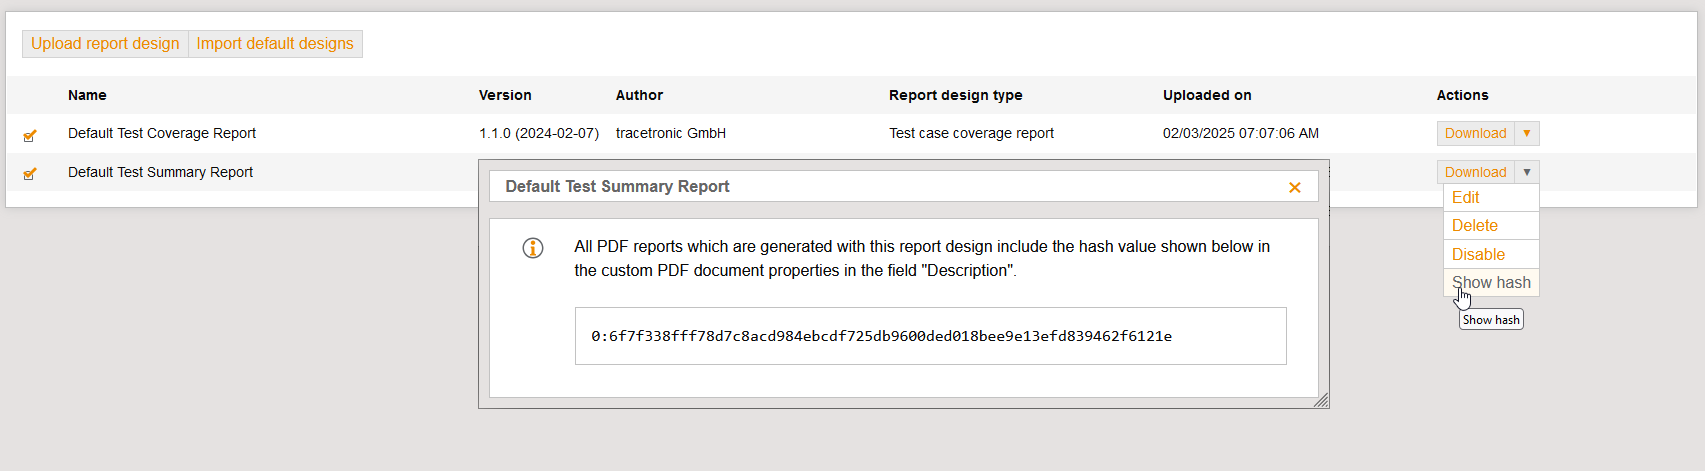Download the Default Test Summary Report design
The width and height of the screenshot is (1705, 471).
pyautogui.click(x=1475, y=173)
